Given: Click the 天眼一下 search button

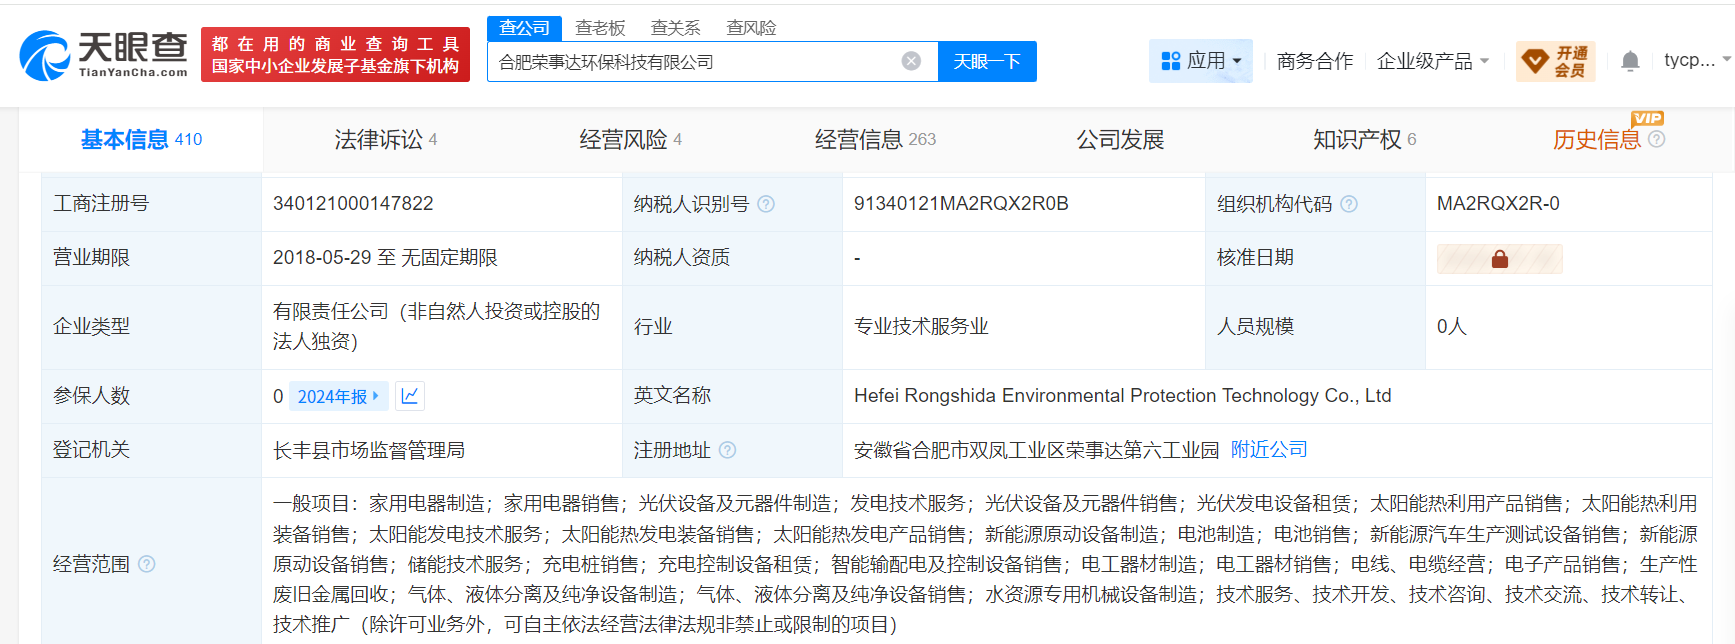Looking at the screenshot, I should [x=987, y=61].
